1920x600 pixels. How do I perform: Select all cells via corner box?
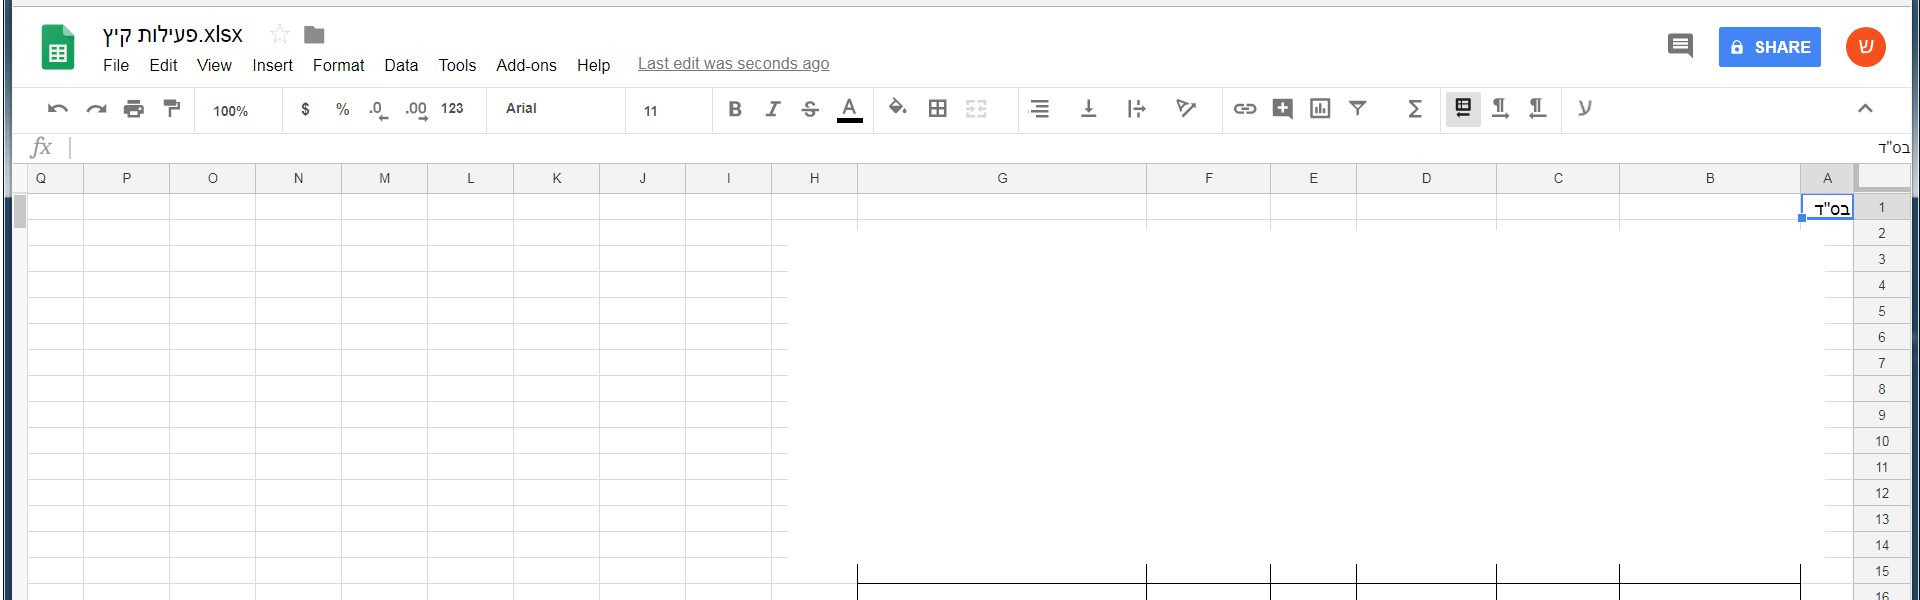pos(1882,178)
